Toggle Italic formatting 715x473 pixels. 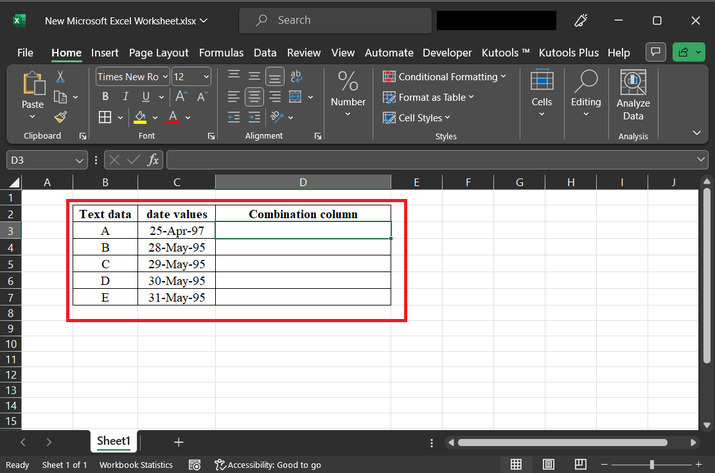[x=125, y=97]
